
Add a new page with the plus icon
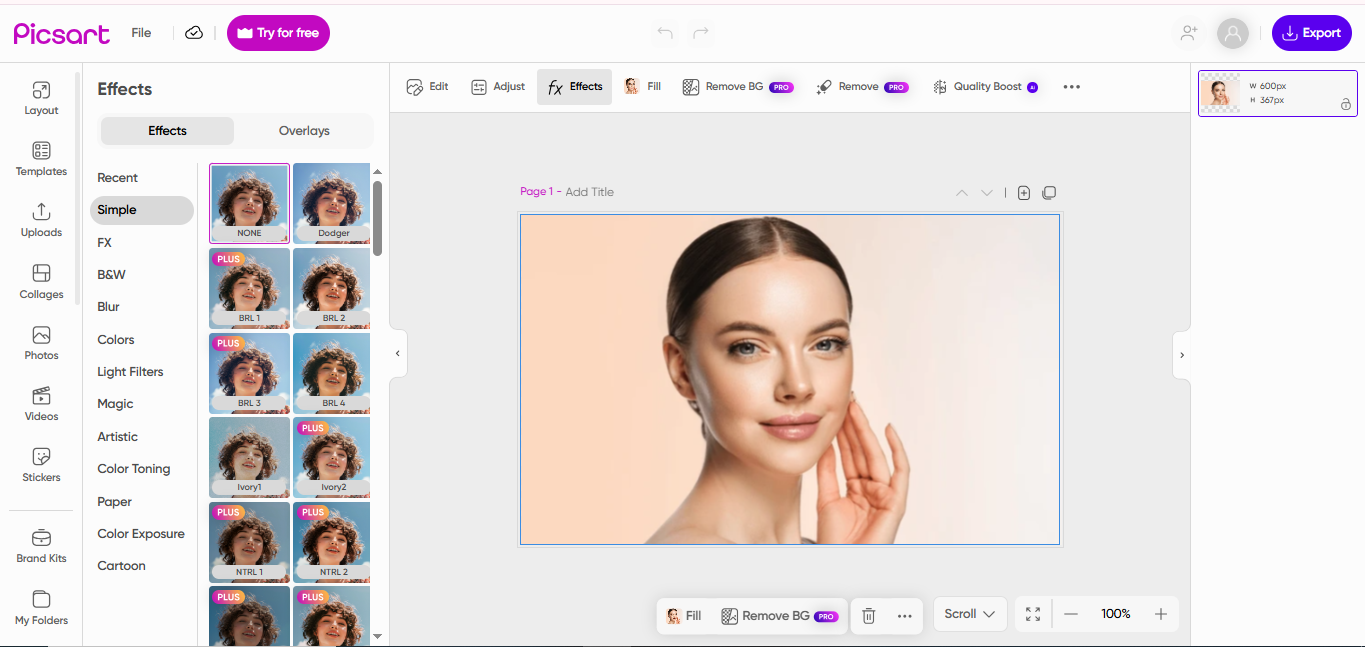coord(1023,192)
